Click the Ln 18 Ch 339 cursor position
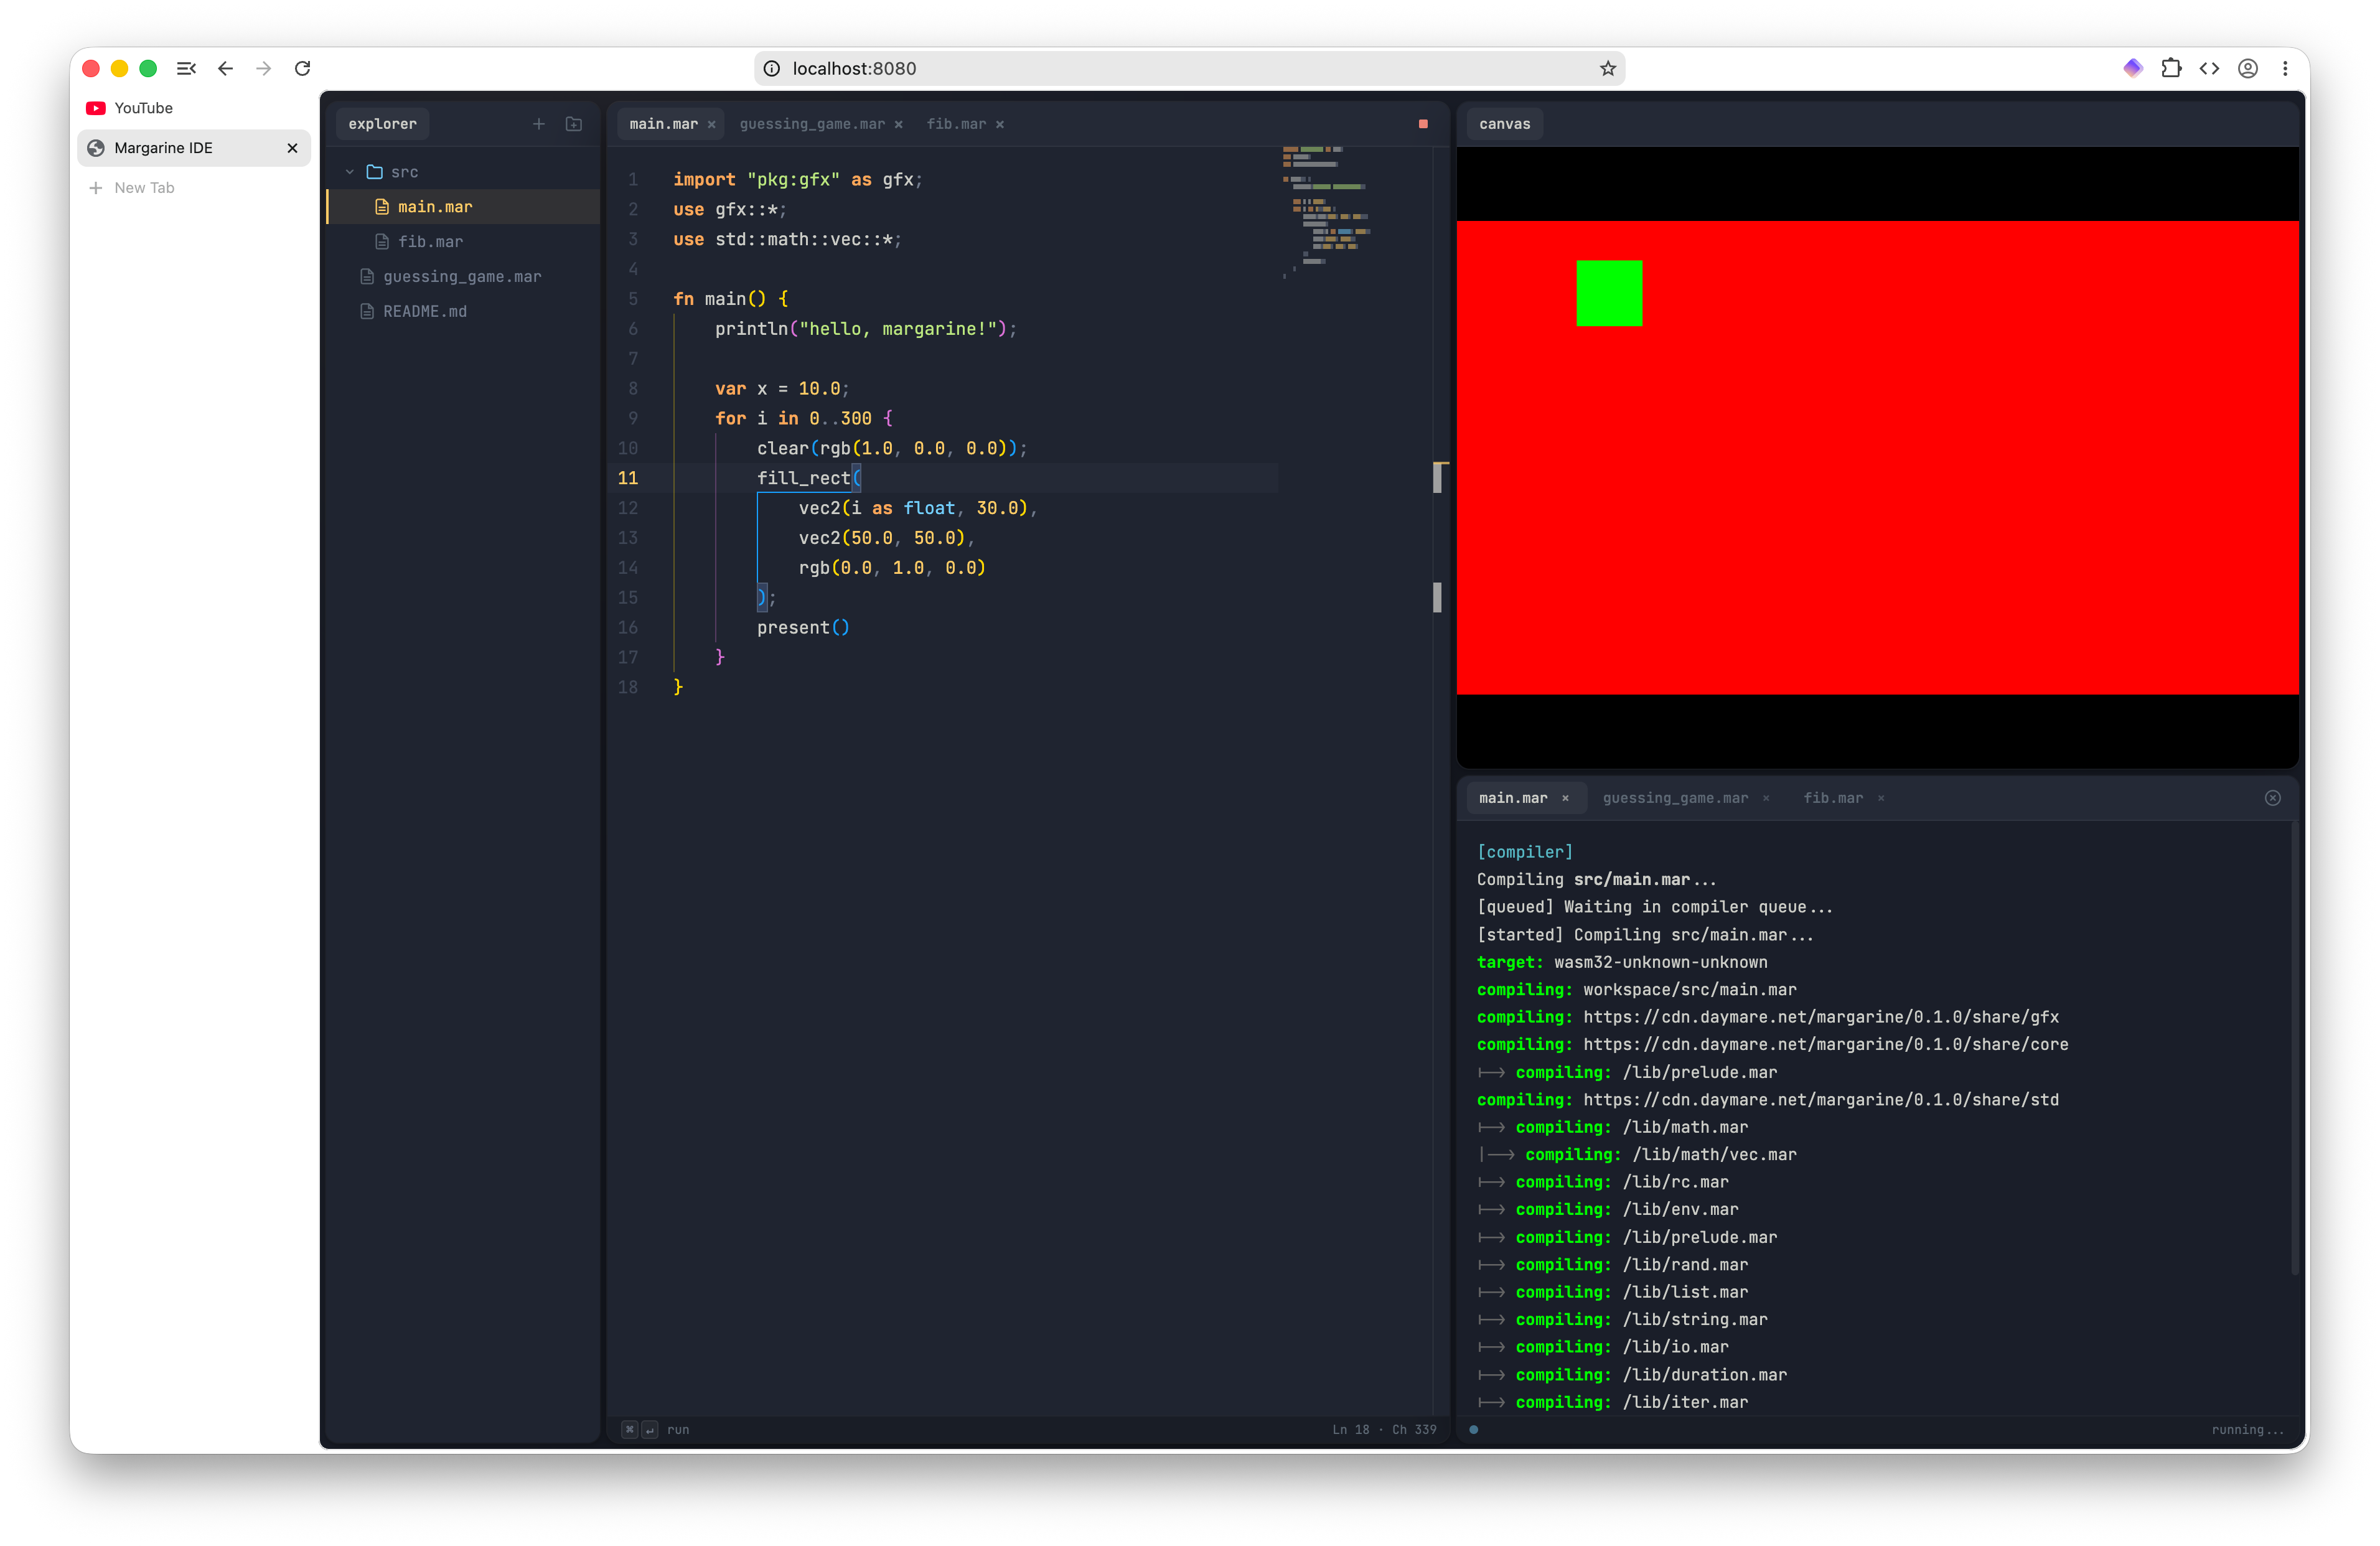This screenshot has width=2380, height=1546. point(1384,1430)
